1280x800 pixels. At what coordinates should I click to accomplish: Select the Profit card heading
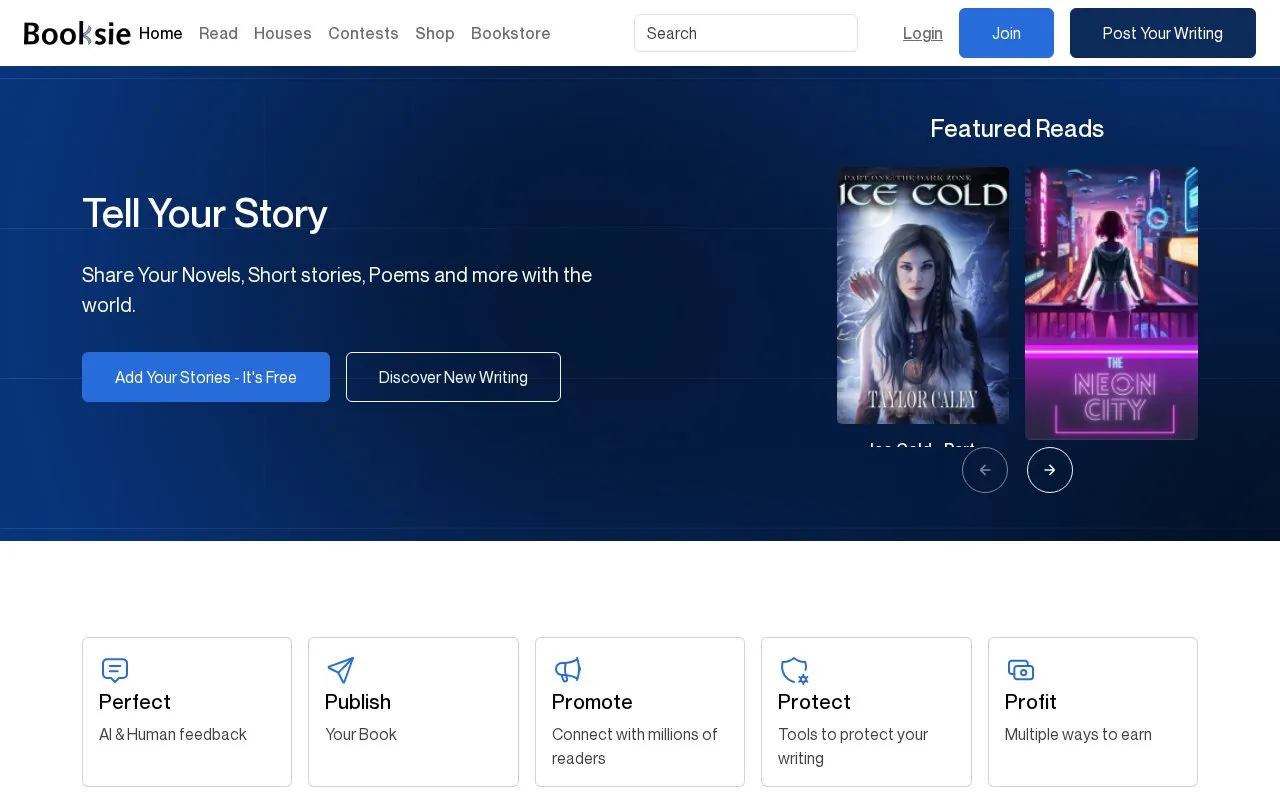coord(1031,702)
